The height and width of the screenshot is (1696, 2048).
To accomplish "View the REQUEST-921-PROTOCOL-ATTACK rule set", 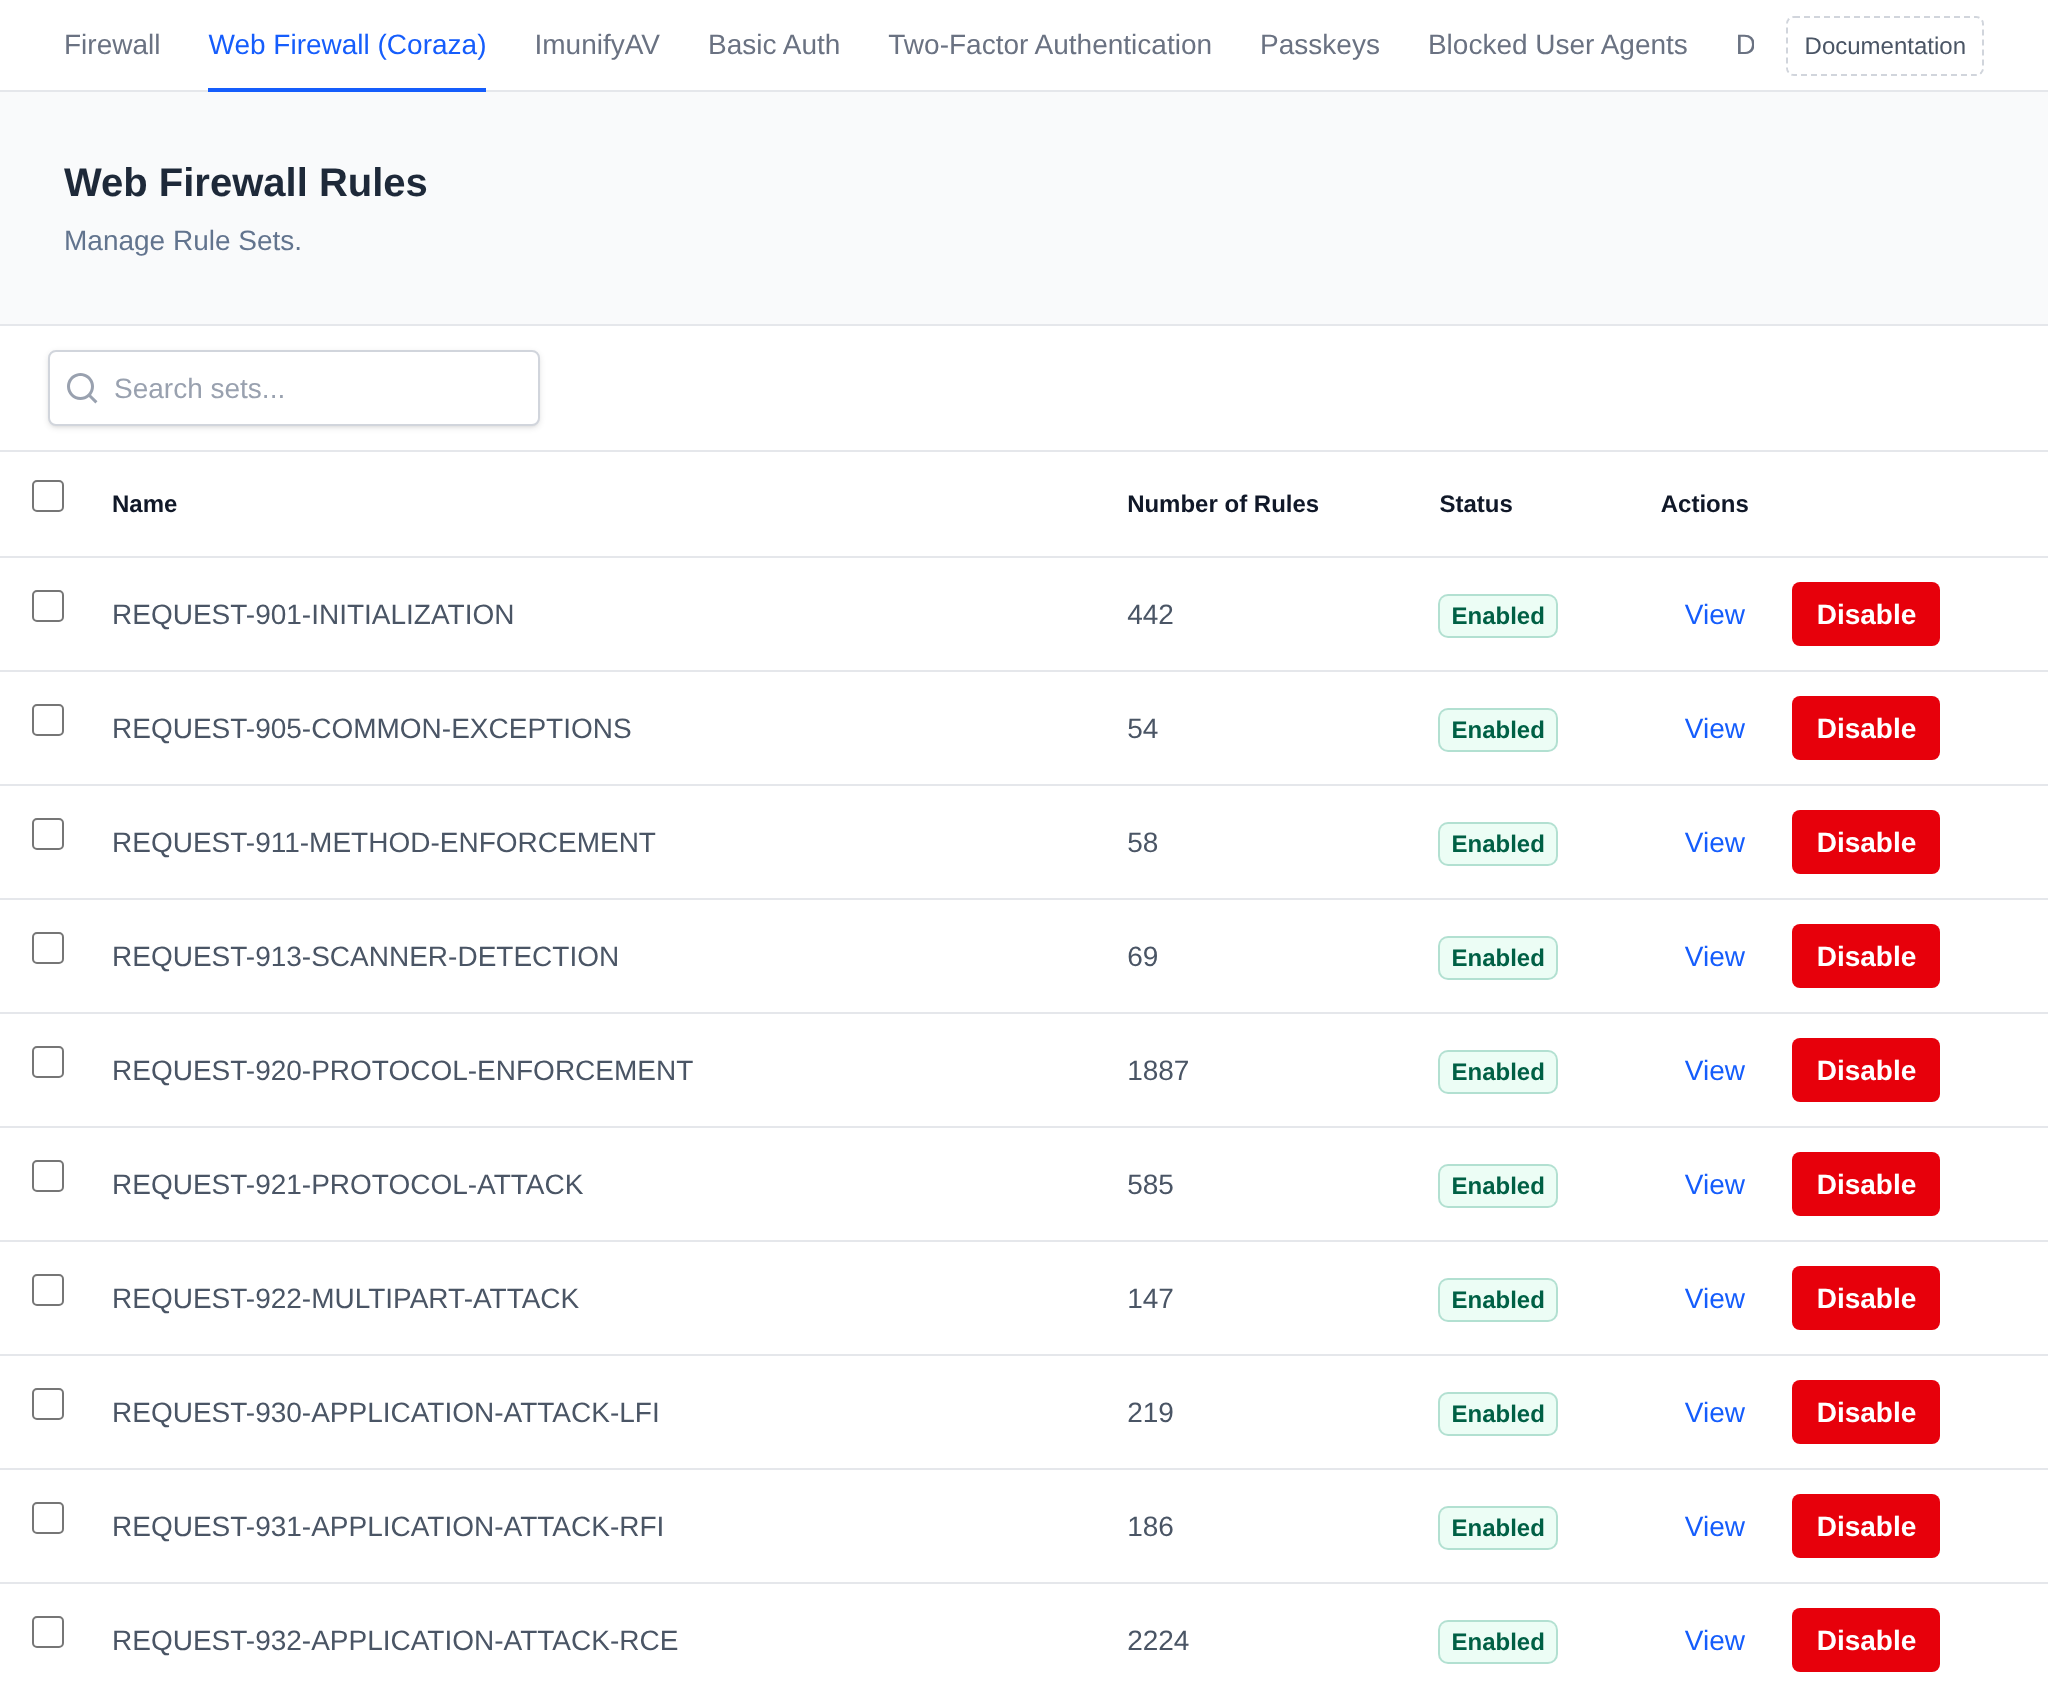I will [1714, 1184].
